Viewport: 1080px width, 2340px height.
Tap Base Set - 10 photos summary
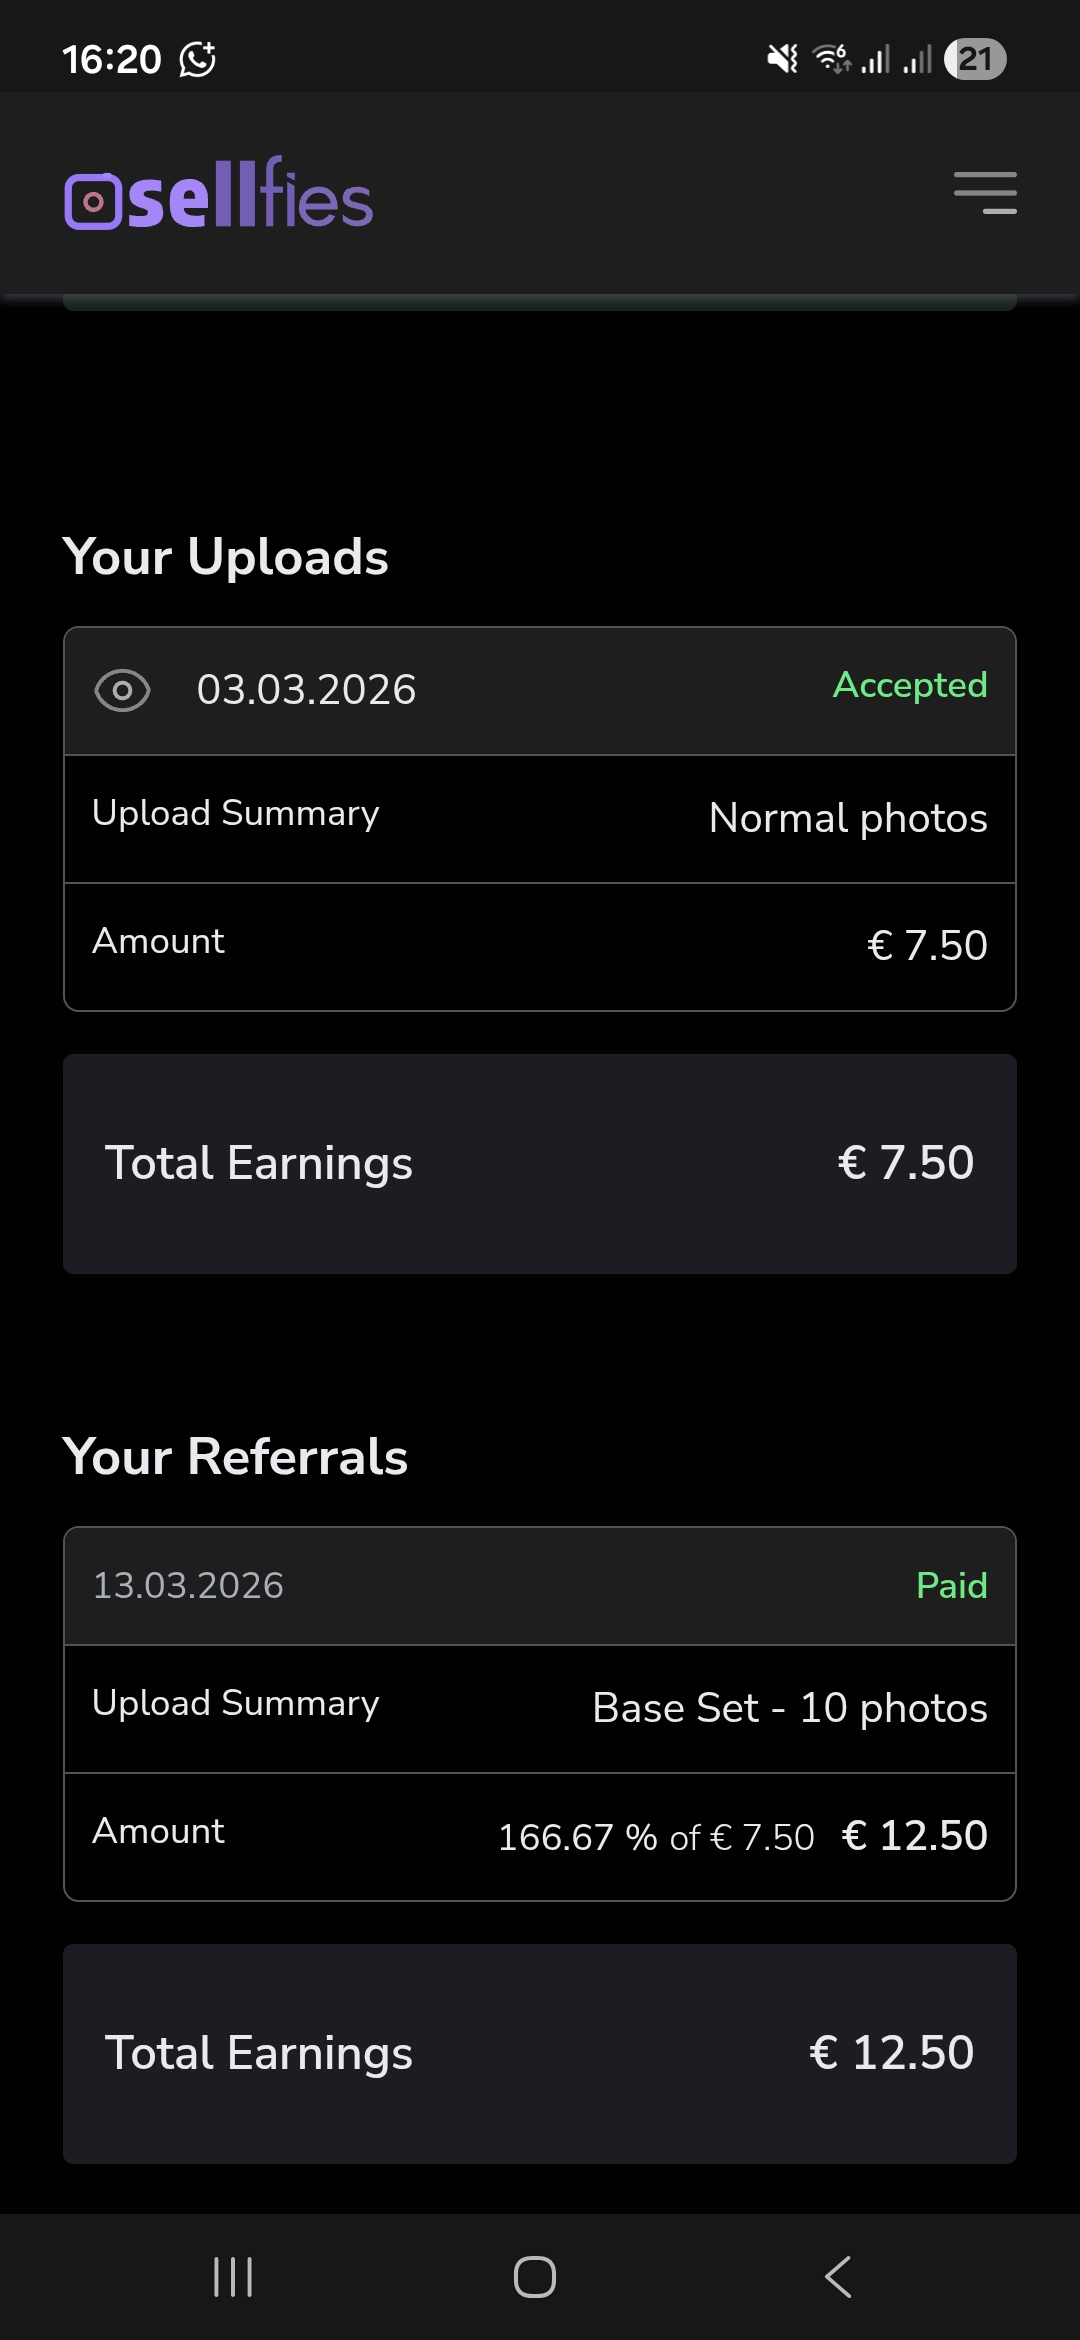coord(789,1708)
